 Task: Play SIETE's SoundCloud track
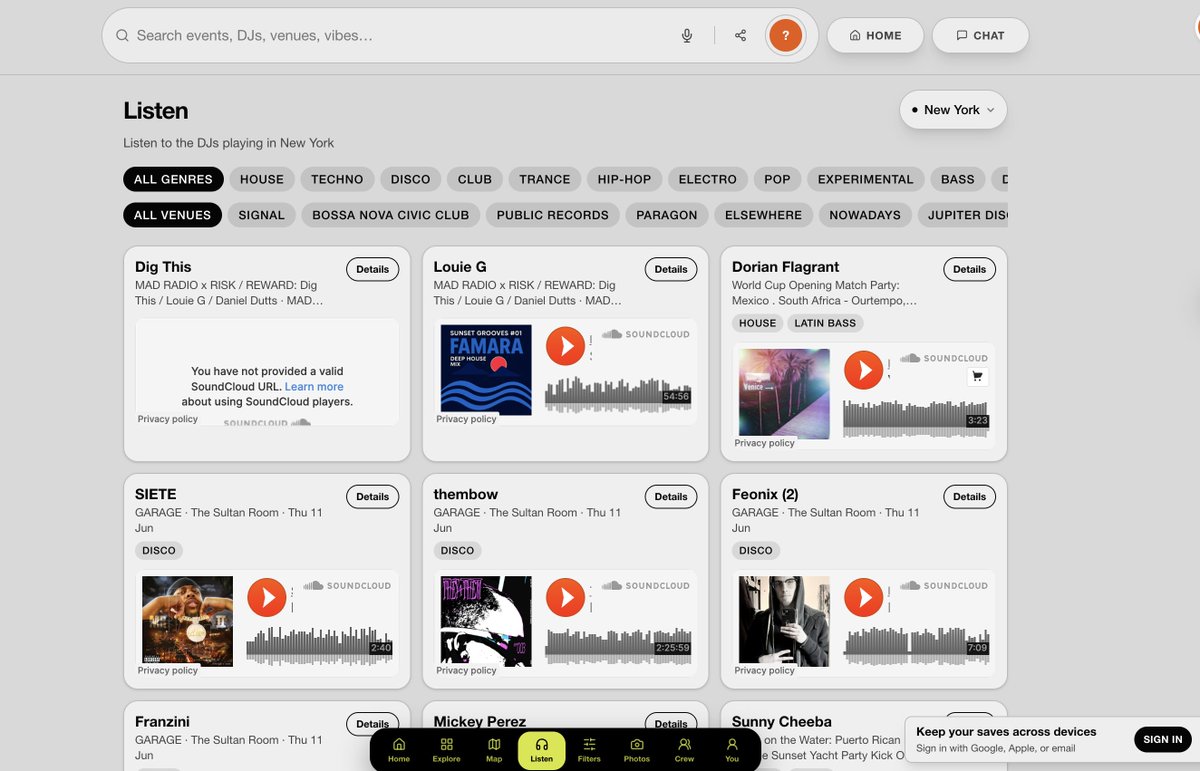tap(267, 597)
